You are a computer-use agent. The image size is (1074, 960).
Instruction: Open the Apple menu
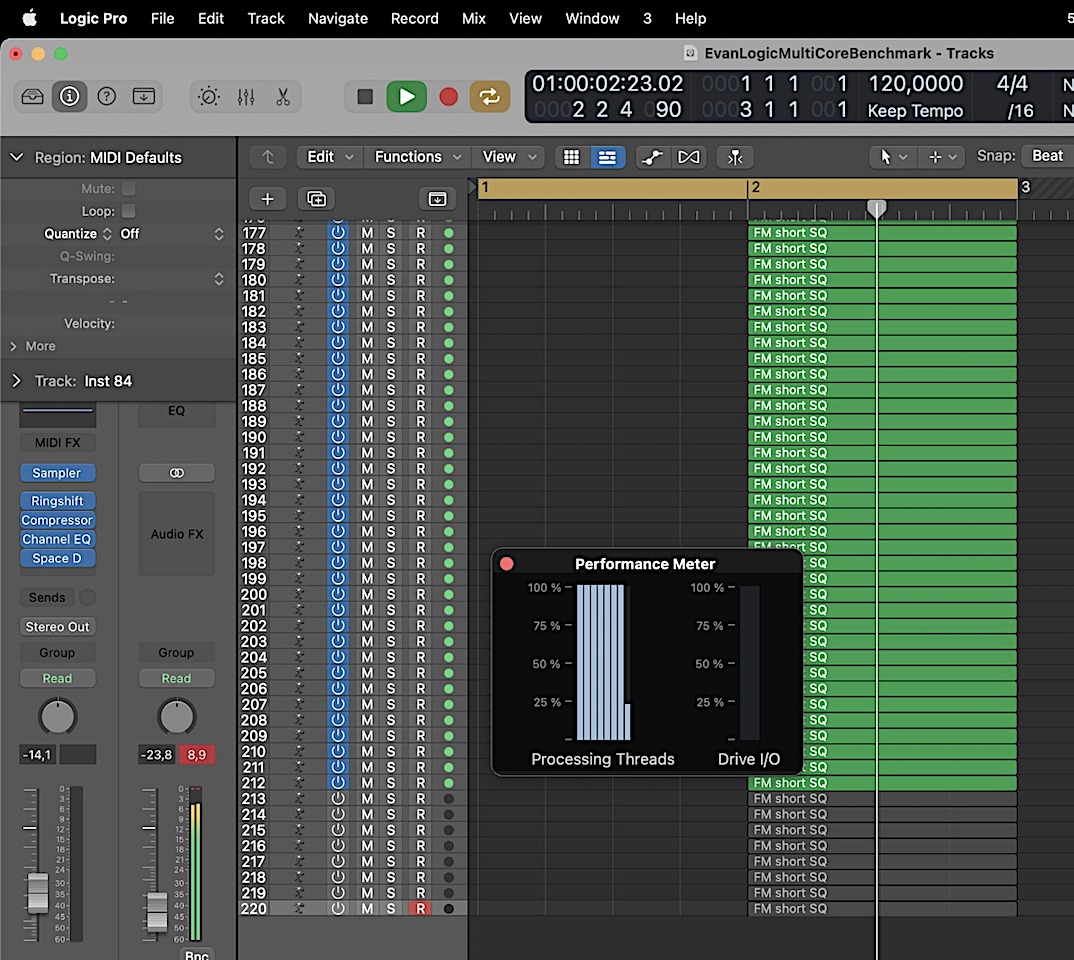coord(29,18)
